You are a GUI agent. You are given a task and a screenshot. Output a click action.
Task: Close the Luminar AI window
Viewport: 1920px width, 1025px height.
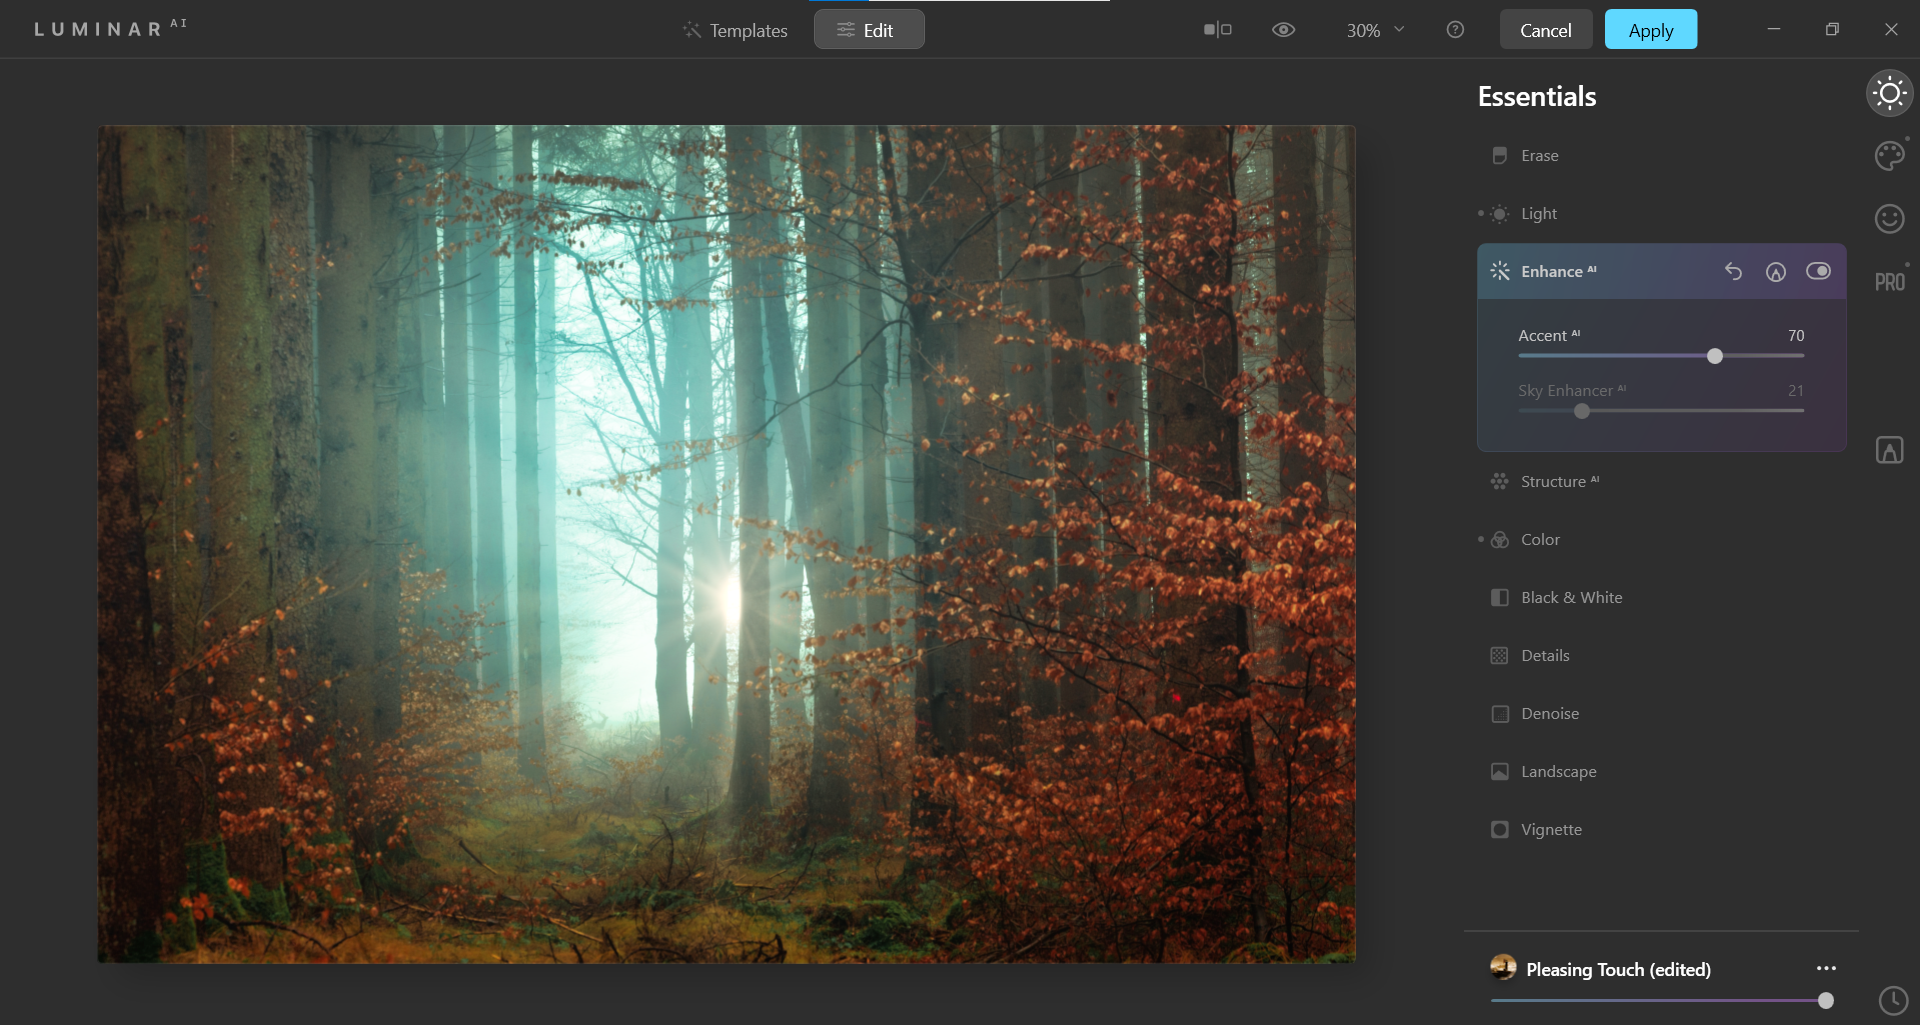coord(1891,29)
